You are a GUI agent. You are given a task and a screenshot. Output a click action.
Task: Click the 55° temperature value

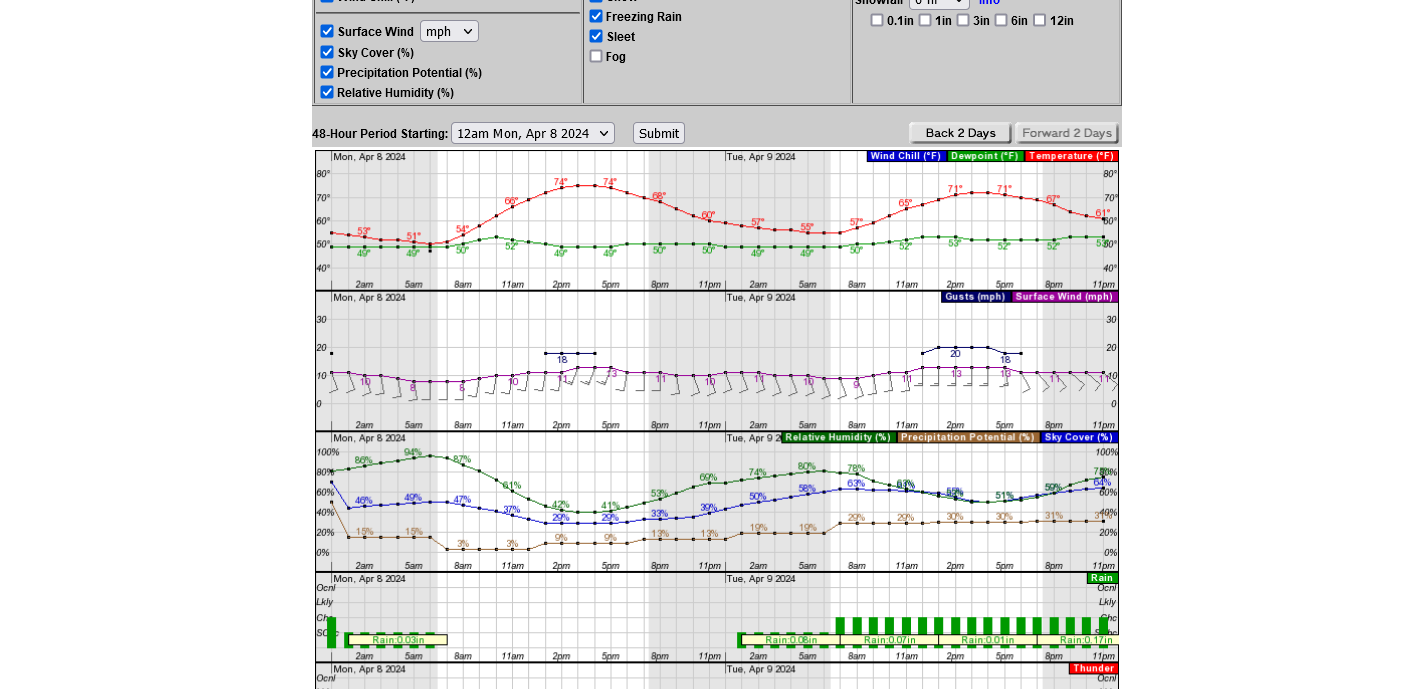tap(807, 227)
